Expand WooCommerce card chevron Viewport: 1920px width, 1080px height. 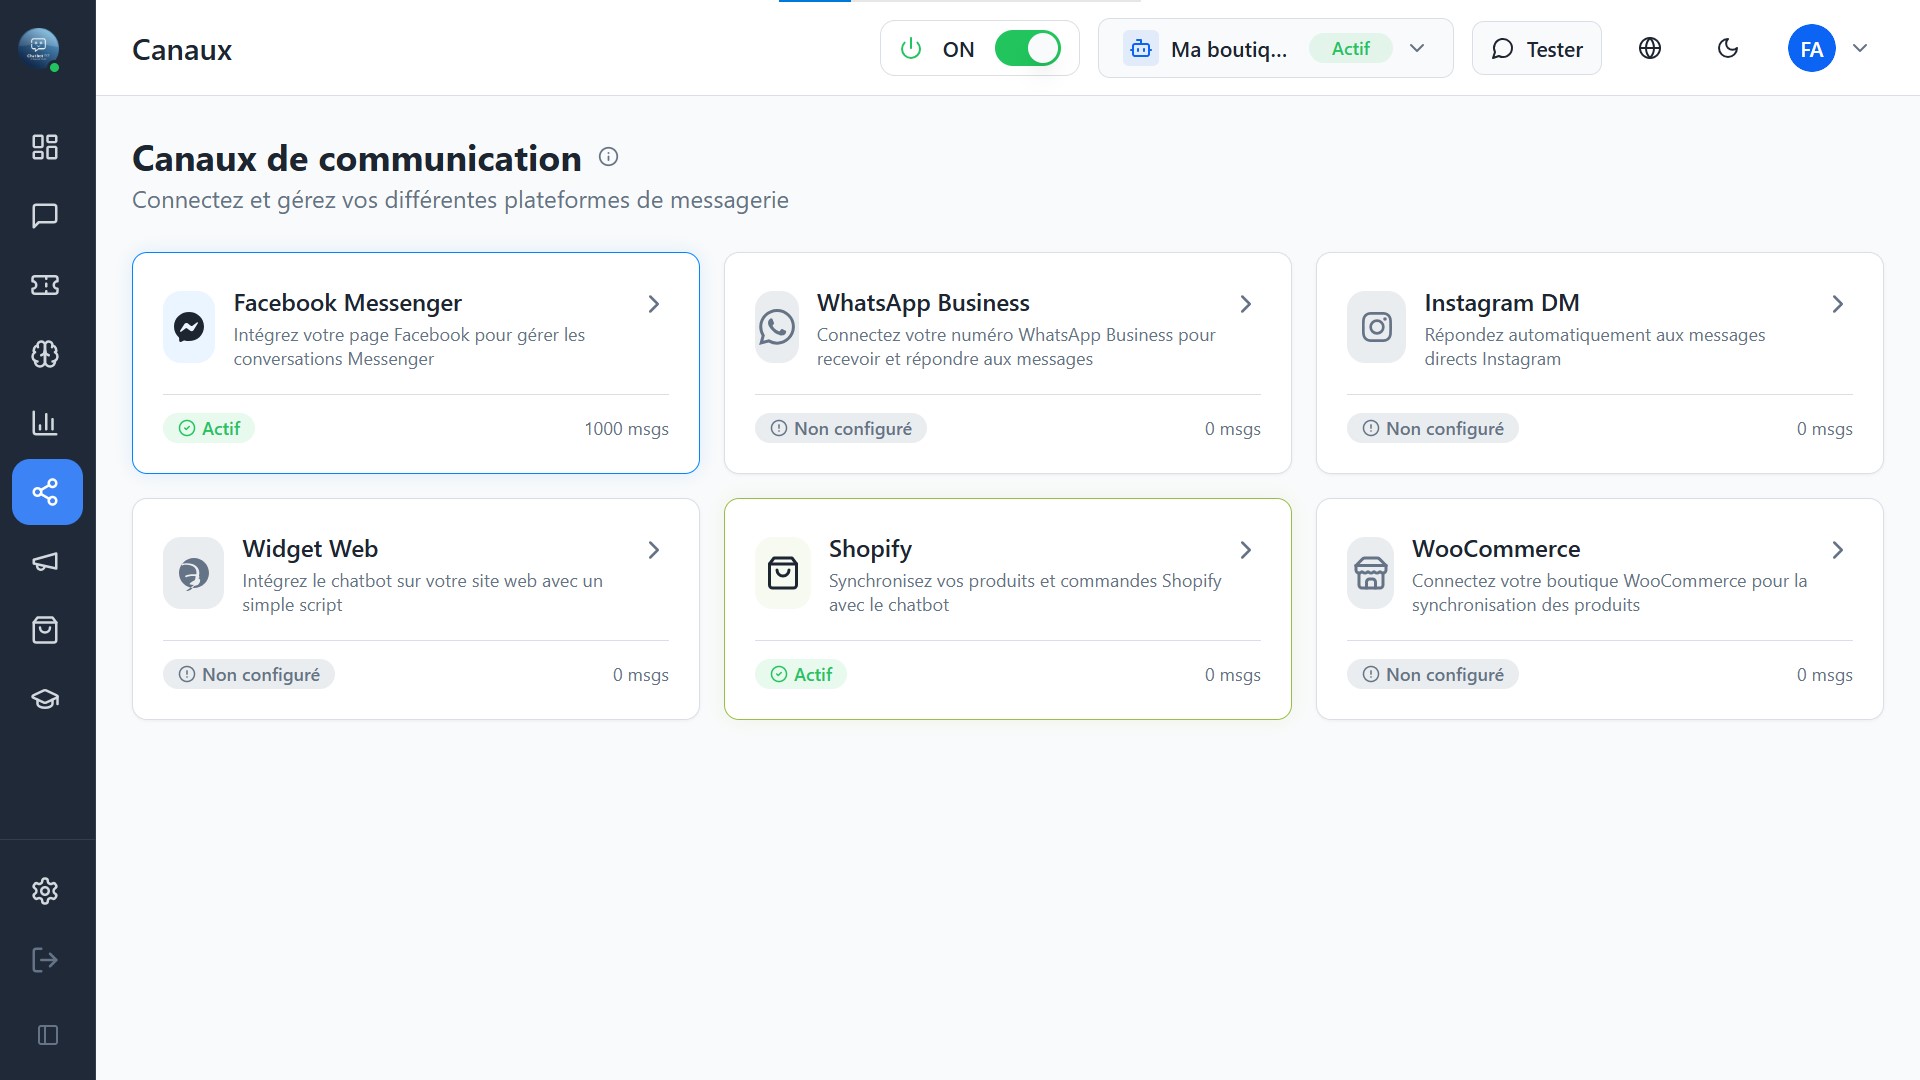(1838, 550)
